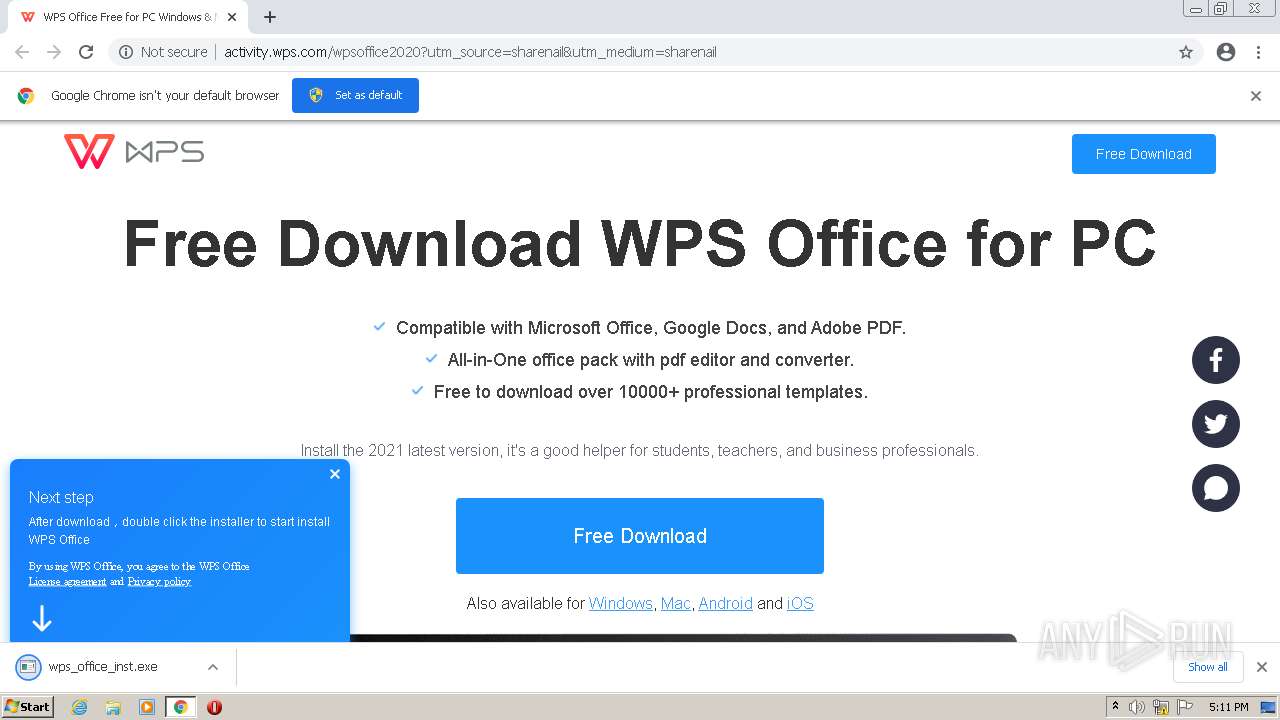This screenshot has width=1280, height=720.
Task: Click Show all downloads
Action: point(1208,667)
